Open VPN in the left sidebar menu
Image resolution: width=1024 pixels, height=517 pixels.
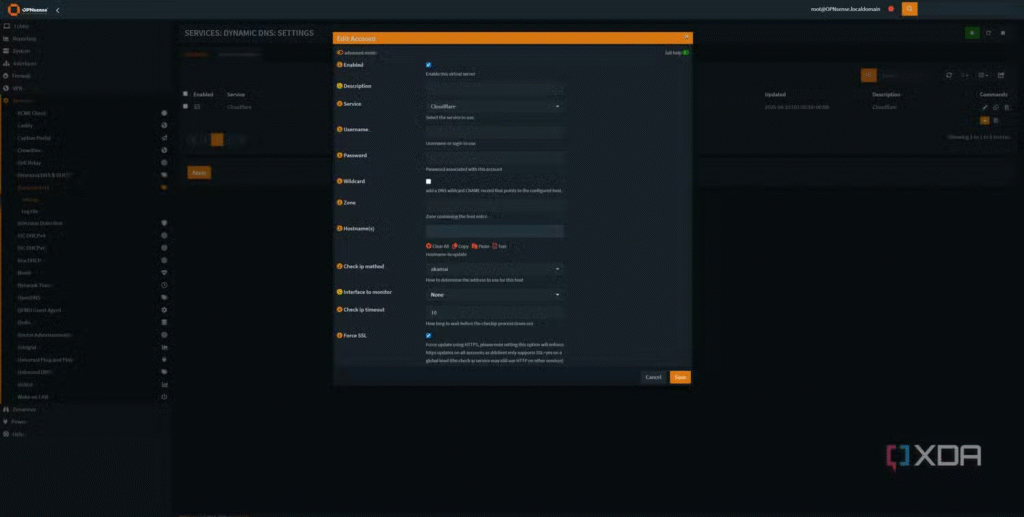pyautogui.click(x=17, y=88)
